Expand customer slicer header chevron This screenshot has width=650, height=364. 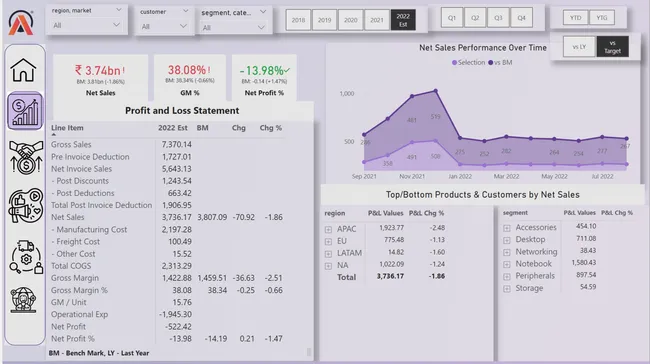tap(185, 11)
